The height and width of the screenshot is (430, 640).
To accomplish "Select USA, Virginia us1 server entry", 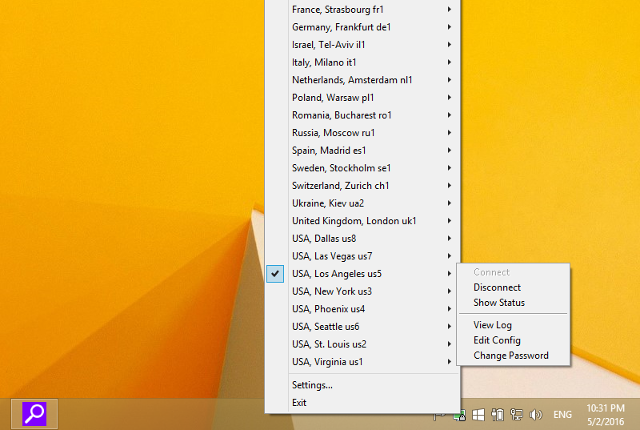I will tap(362, 362).
